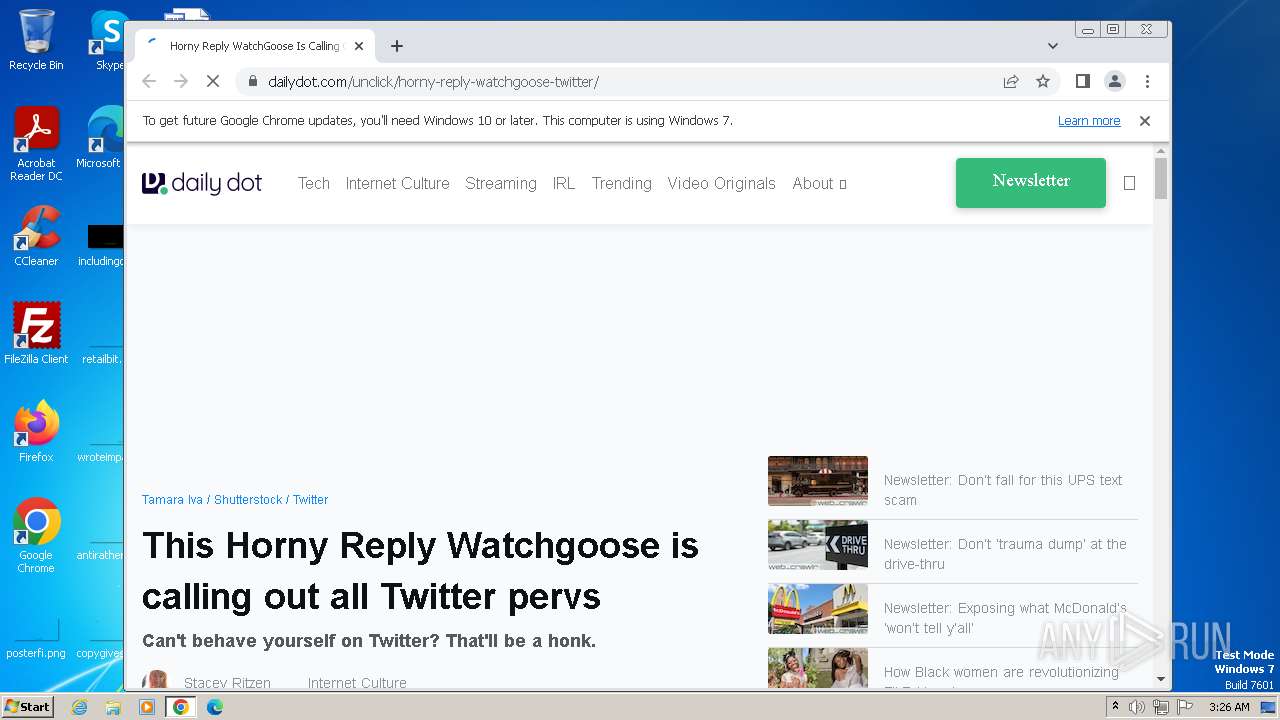Open McDonald's newsletter article thumbnail

coord(818,609)
